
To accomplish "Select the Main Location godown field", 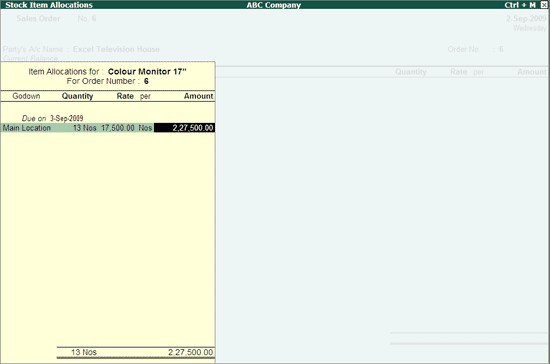I will point(27,128).
